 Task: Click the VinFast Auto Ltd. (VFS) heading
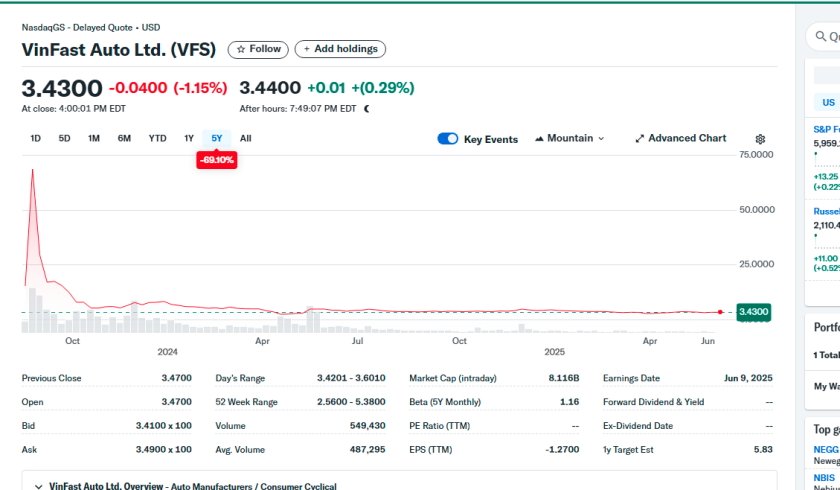119,50
